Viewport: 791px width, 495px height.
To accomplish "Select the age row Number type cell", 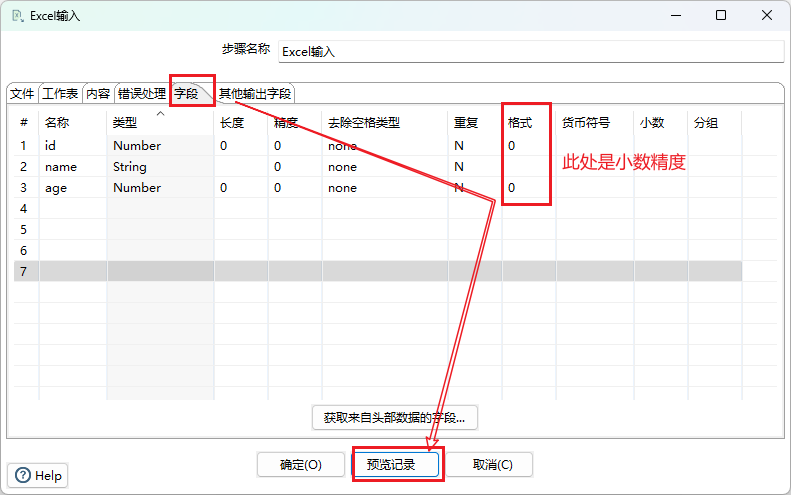I will tap(160, 188).
